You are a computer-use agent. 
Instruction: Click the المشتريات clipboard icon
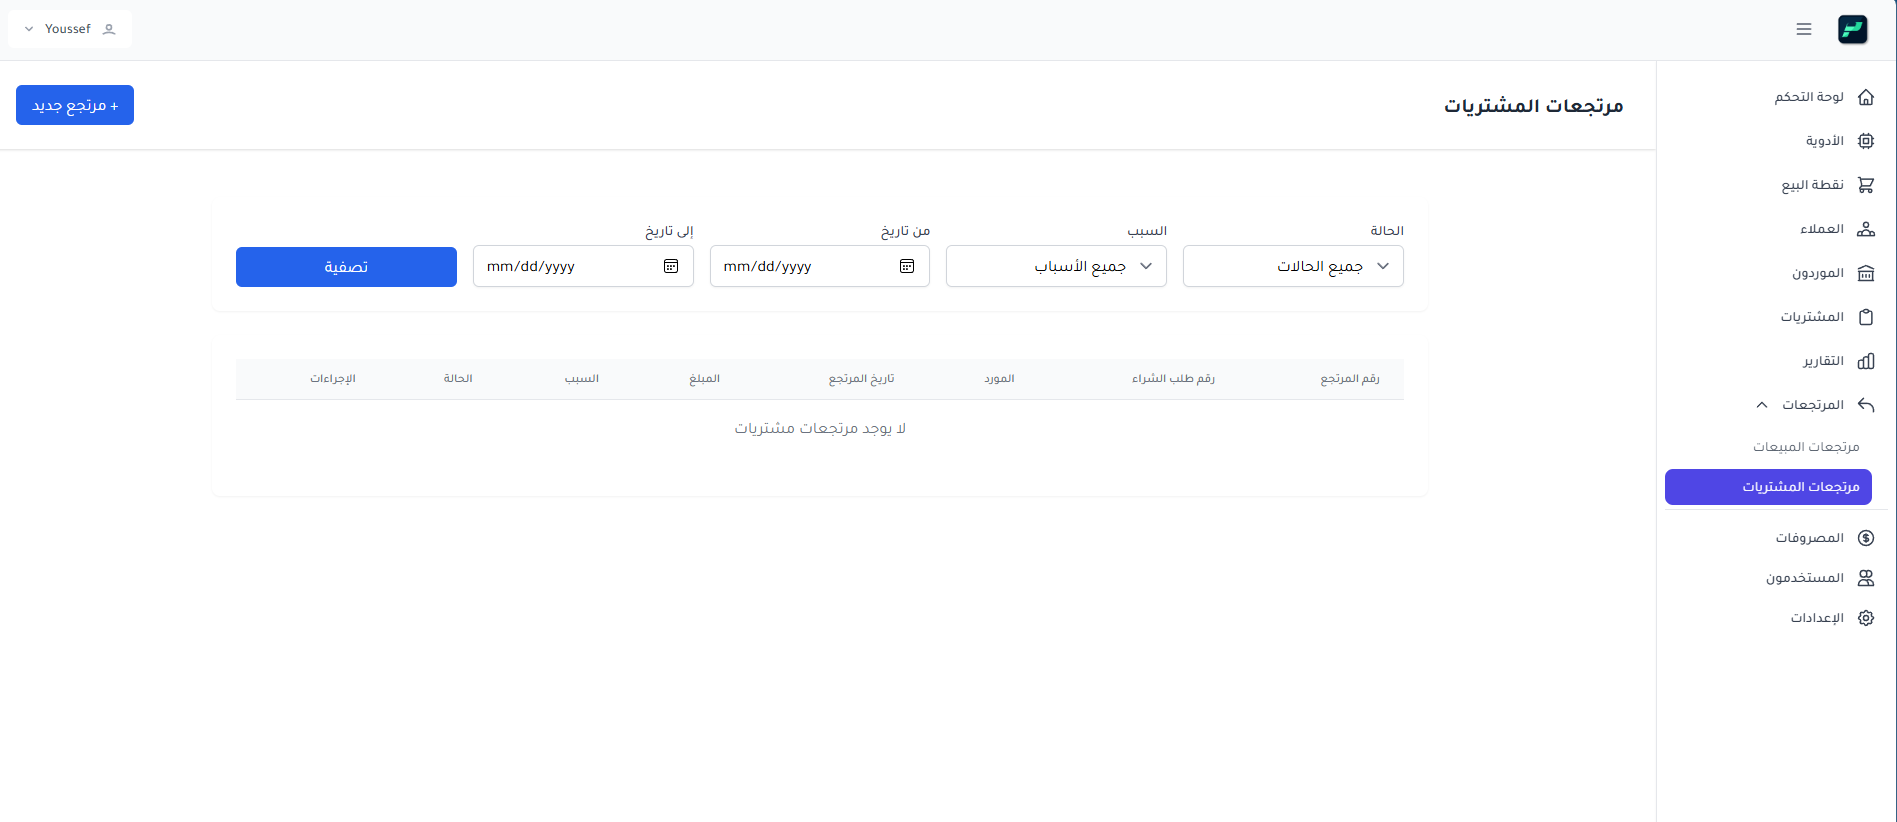[x=1866, y=317]
